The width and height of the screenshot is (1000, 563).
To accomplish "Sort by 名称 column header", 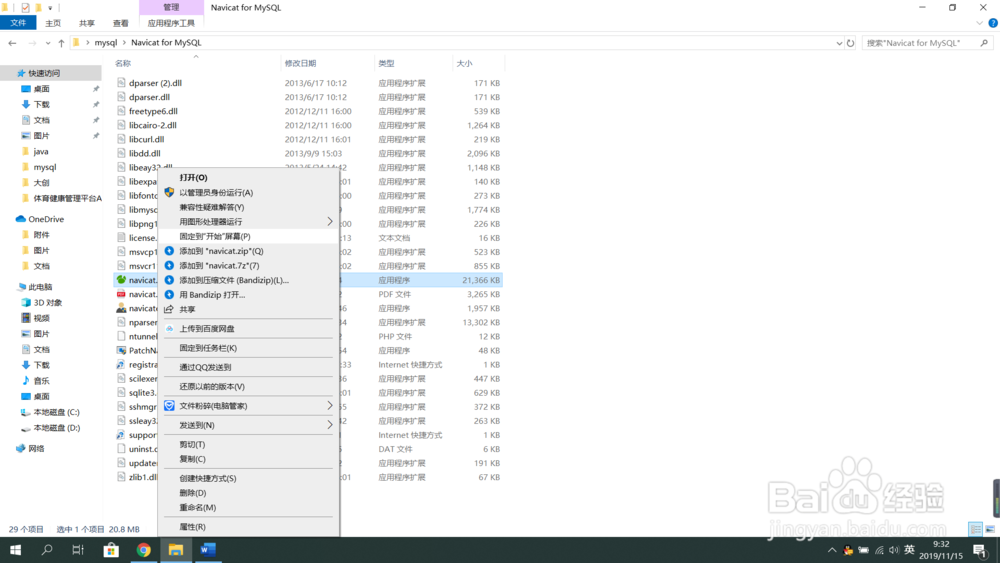I will click(123, 63).
